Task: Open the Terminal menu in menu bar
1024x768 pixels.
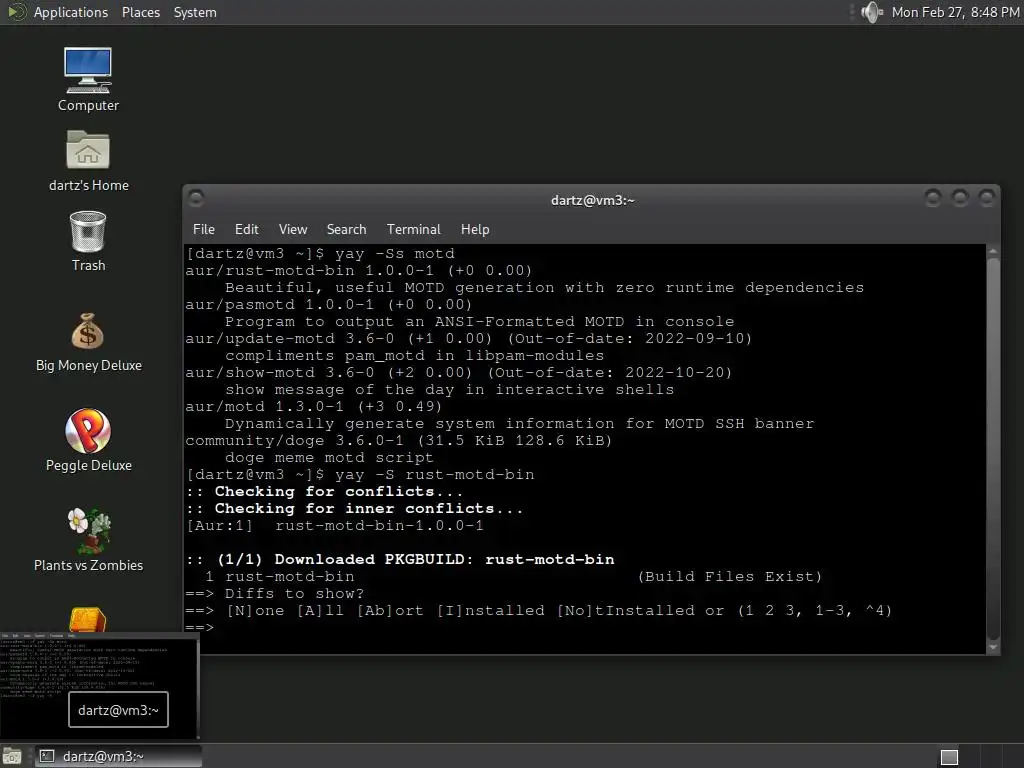Action: (413, 229)
